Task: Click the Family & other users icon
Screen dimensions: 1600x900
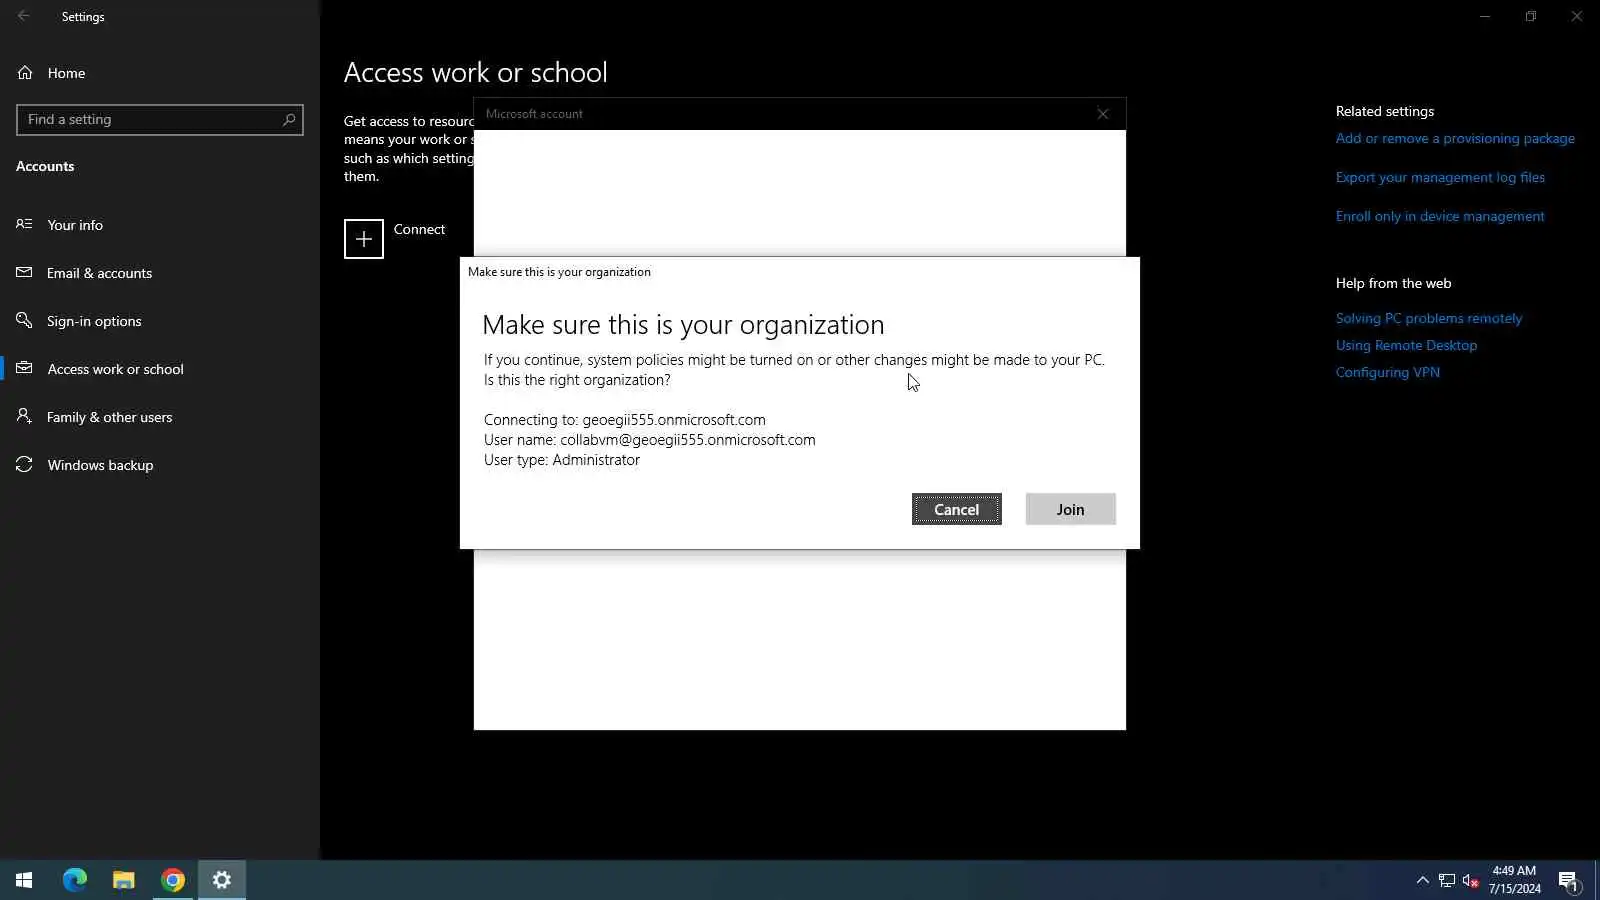Action: [24, 416]
